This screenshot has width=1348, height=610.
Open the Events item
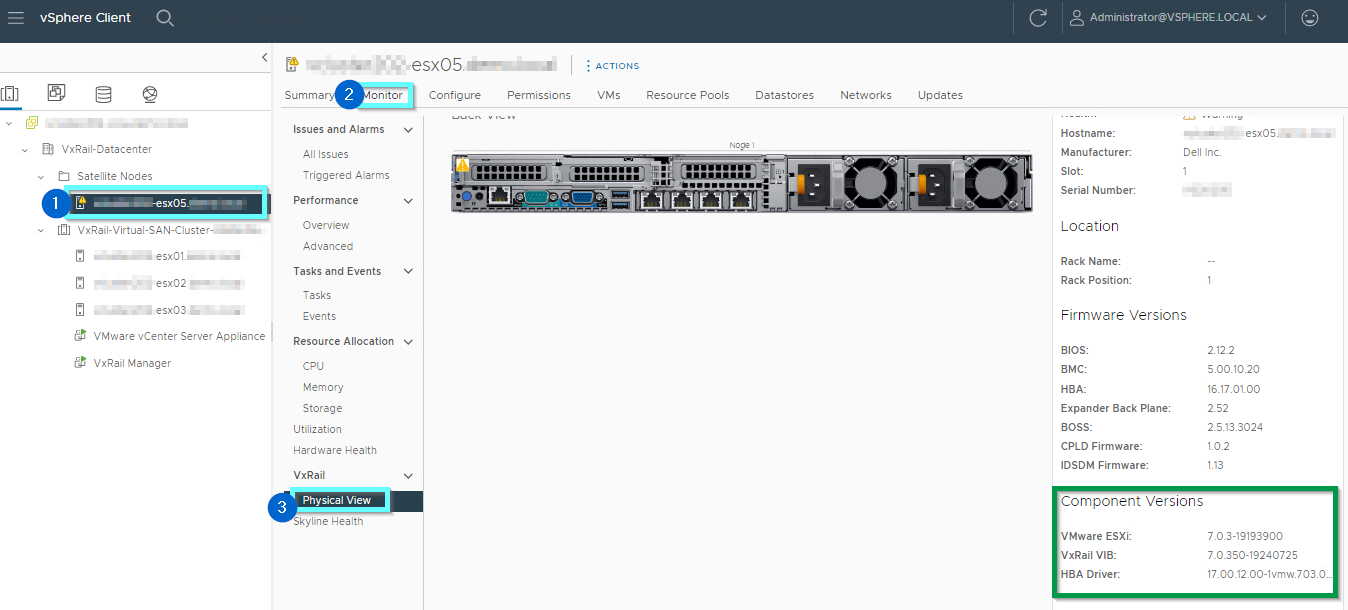click(x=319, y=316)
